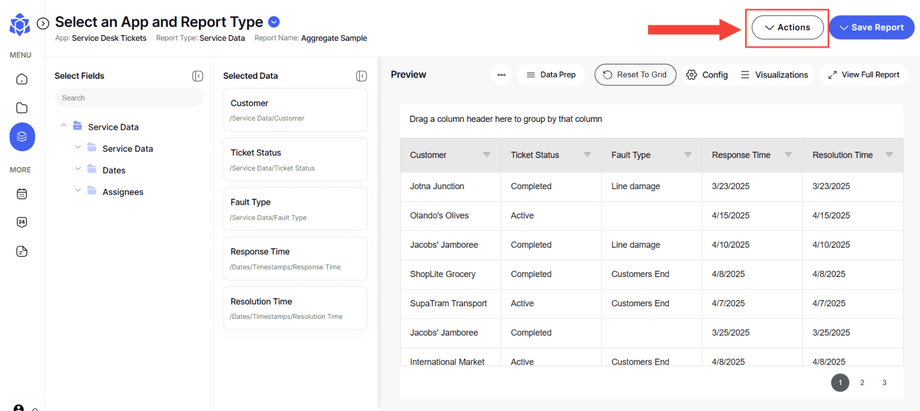
Task: Open the Actions dropdown
Action: coord(788,27)
